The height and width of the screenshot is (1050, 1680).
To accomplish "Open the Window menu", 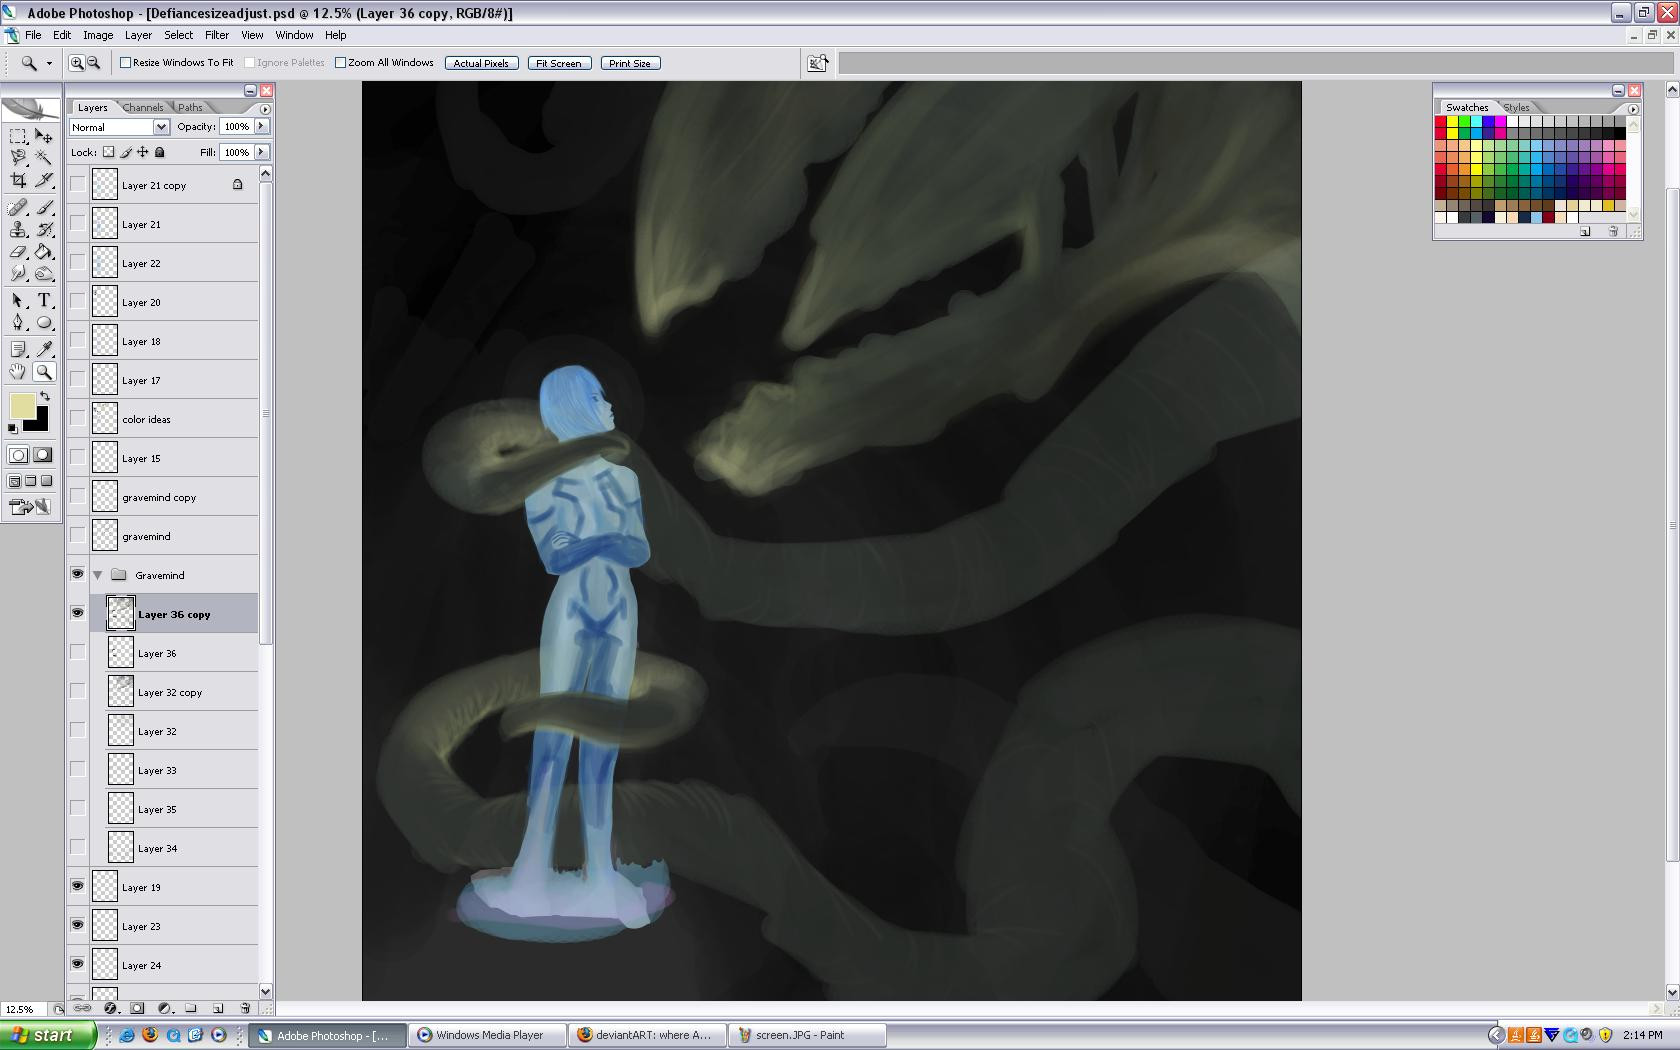I will [294, 35].
